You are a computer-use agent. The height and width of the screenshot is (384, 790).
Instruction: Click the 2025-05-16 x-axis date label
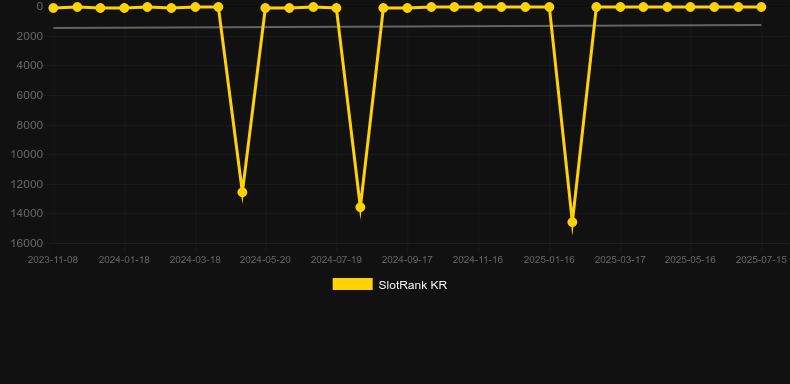(x=690, y=260)
